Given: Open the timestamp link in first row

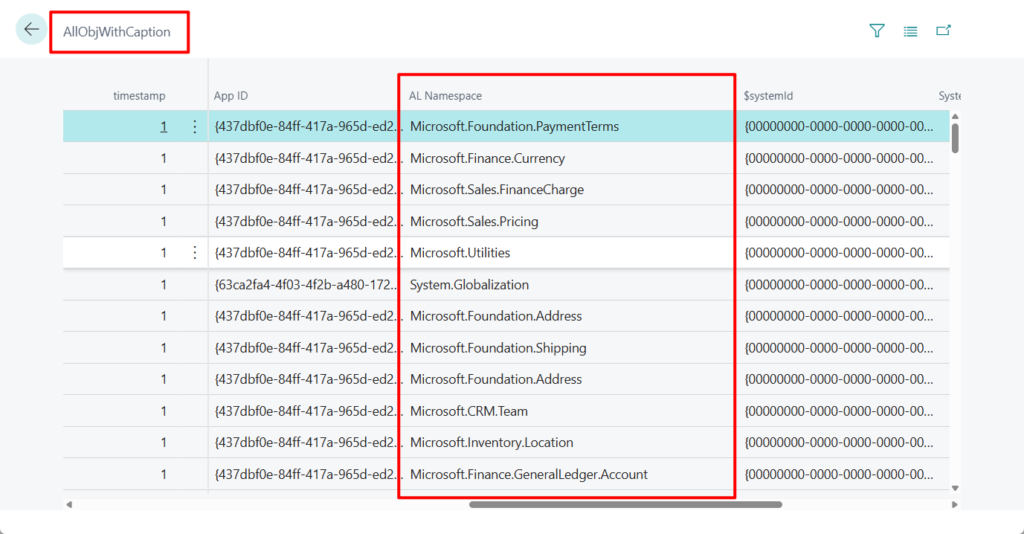Looking at the screenshot, I should [x=163, y=127].
